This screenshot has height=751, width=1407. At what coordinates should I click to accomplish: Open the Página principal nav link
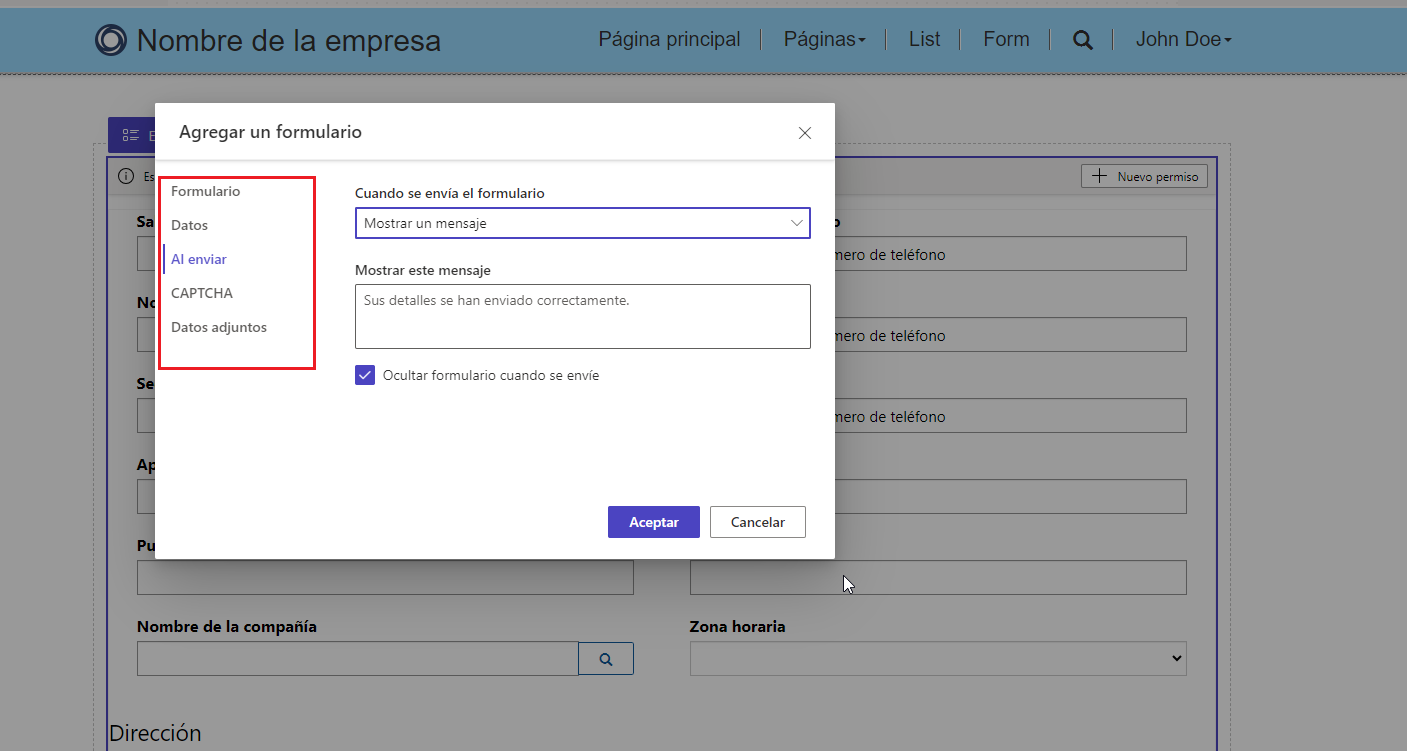(x=670, y=39)
